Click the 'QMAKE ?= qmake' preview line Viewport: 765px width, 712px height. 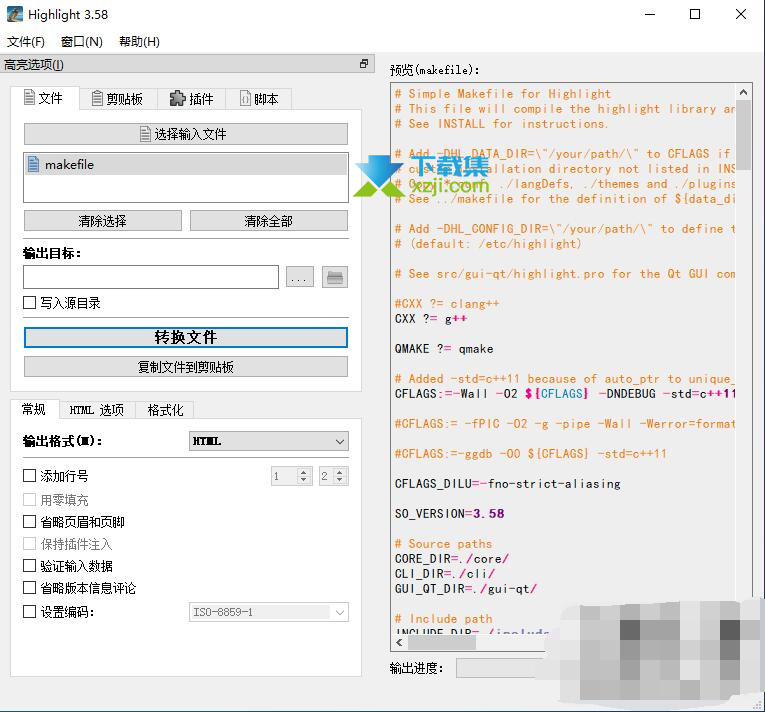click(x=444, y=348)
